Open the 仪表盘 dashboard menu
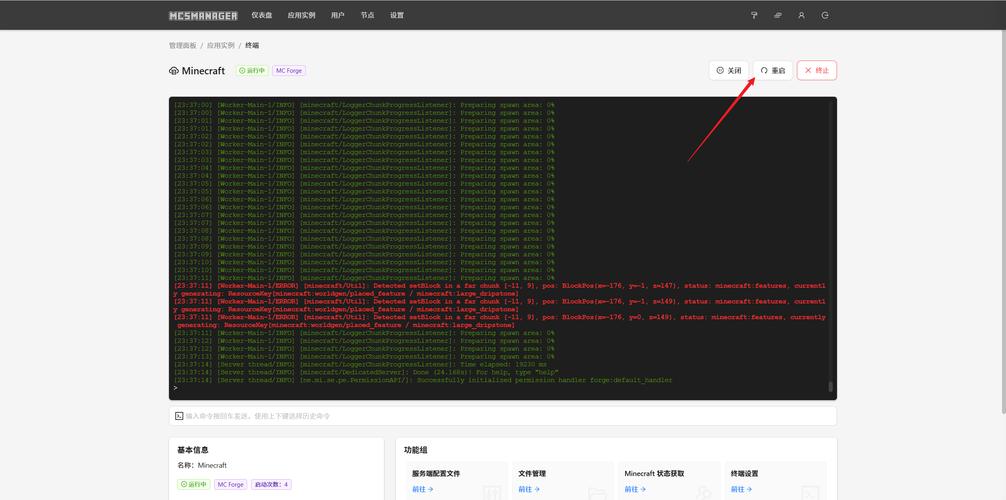Viewport: 1006px width, 500px height. tap(261, 16)
